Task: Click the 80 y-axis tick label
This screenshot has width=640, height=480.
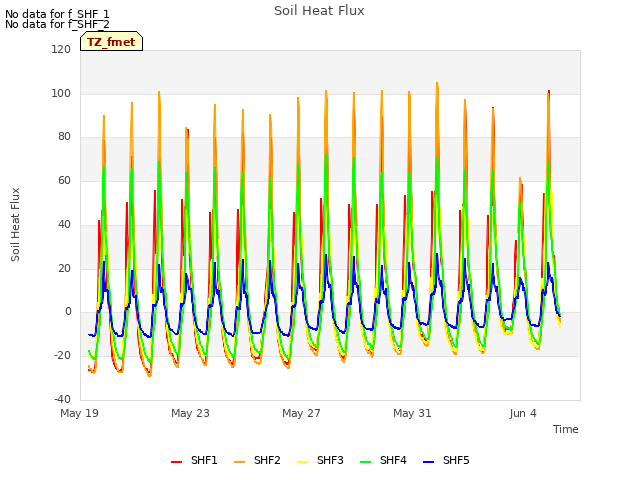Action: tap(64, 137)
